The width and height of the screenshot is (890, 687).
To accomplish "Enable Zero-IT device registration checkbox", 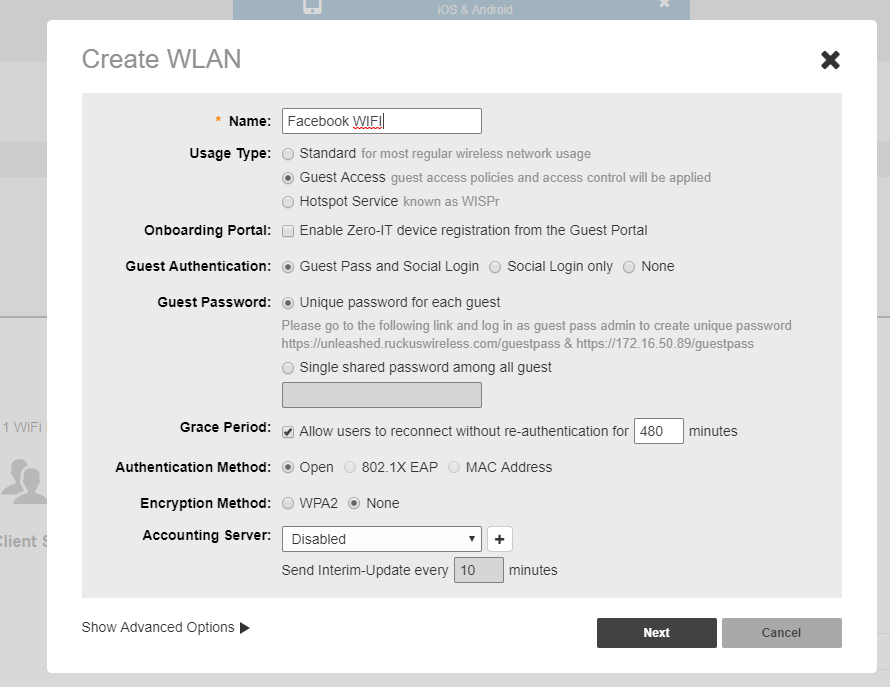I will [x=289, y=231].
